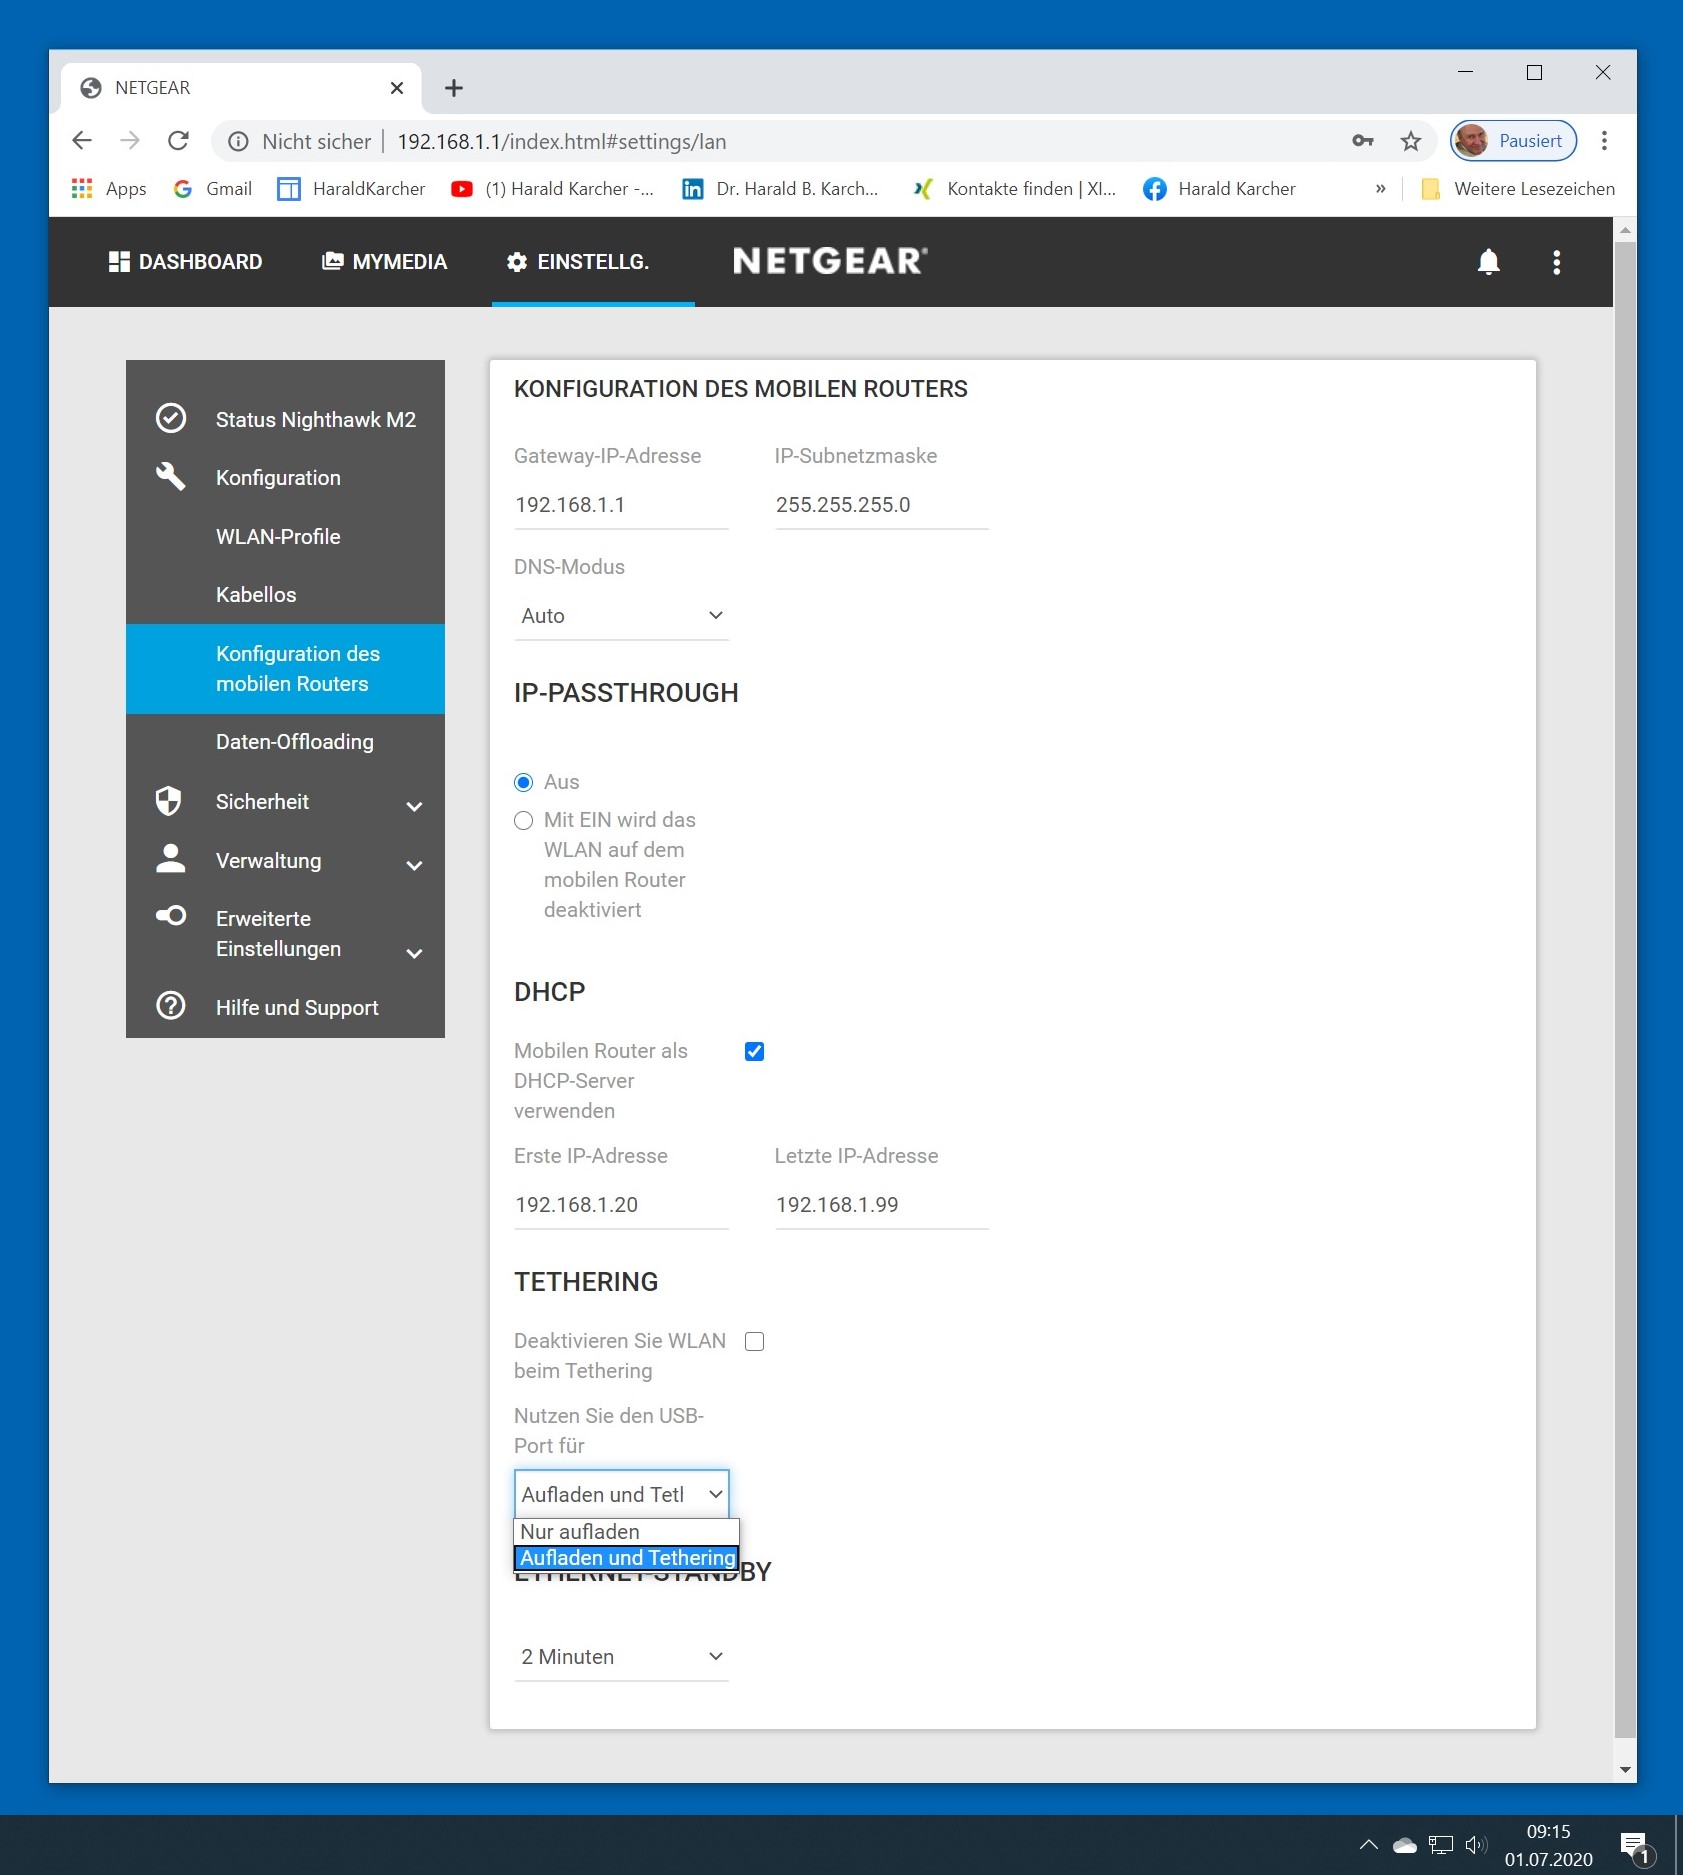Open the HaraldKarcher bookmark

tap(351, 189)
